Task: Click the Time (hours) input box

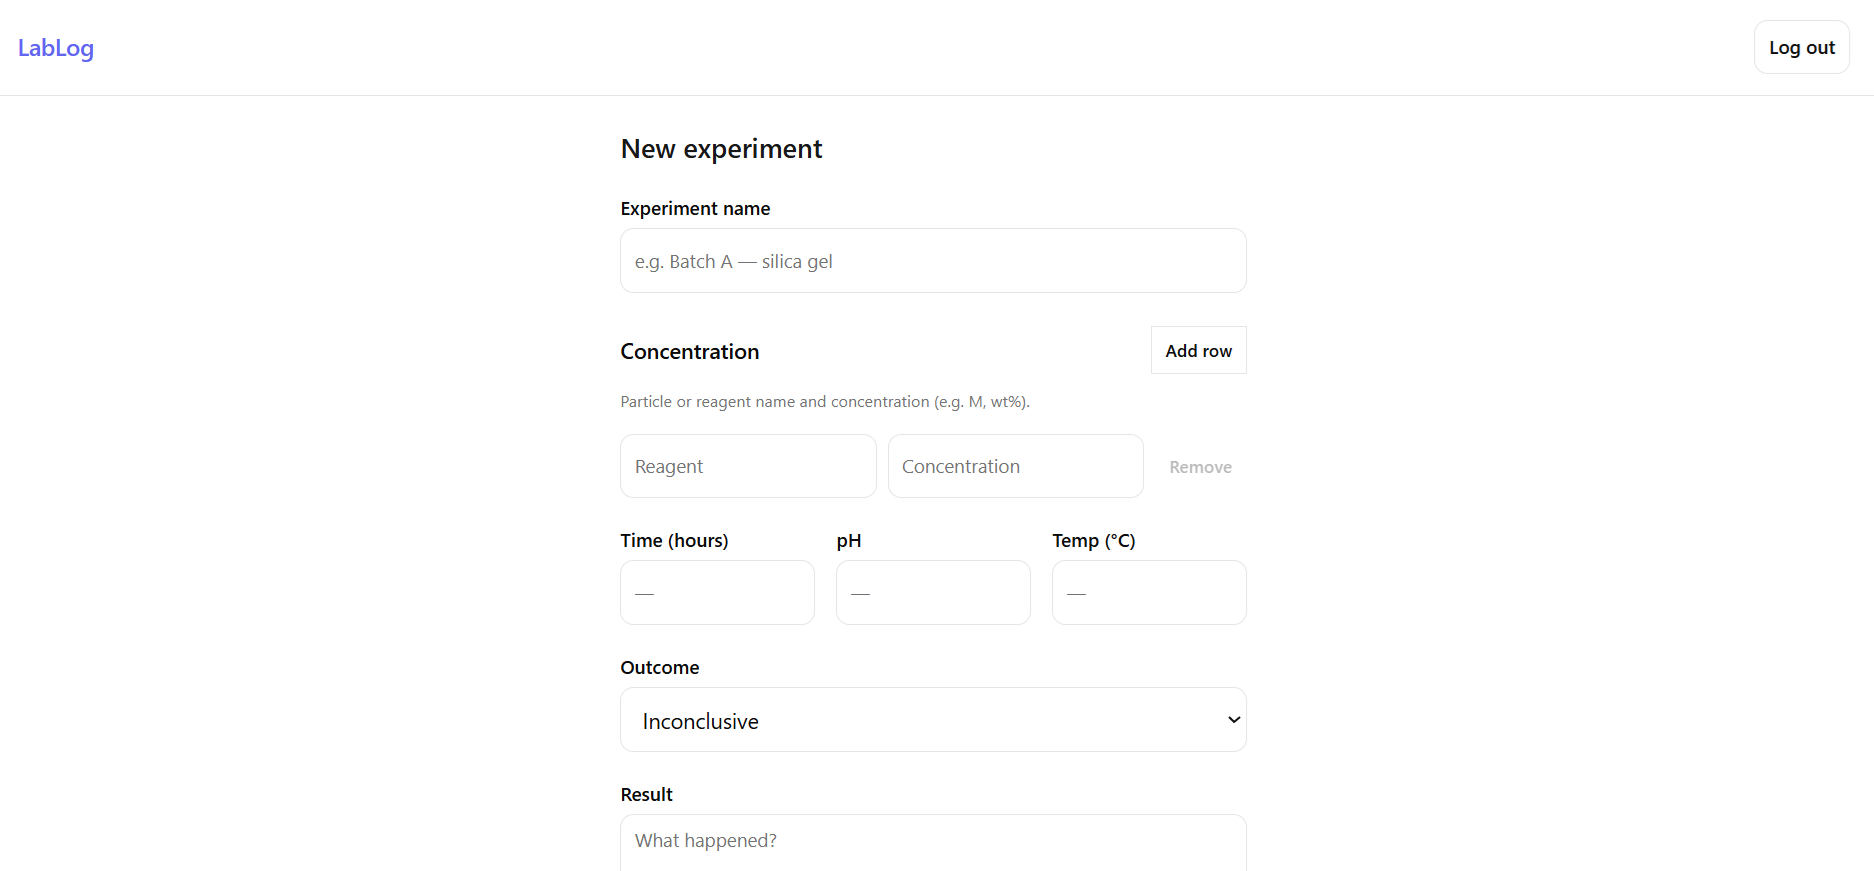Action: click(x=717, y=593)
